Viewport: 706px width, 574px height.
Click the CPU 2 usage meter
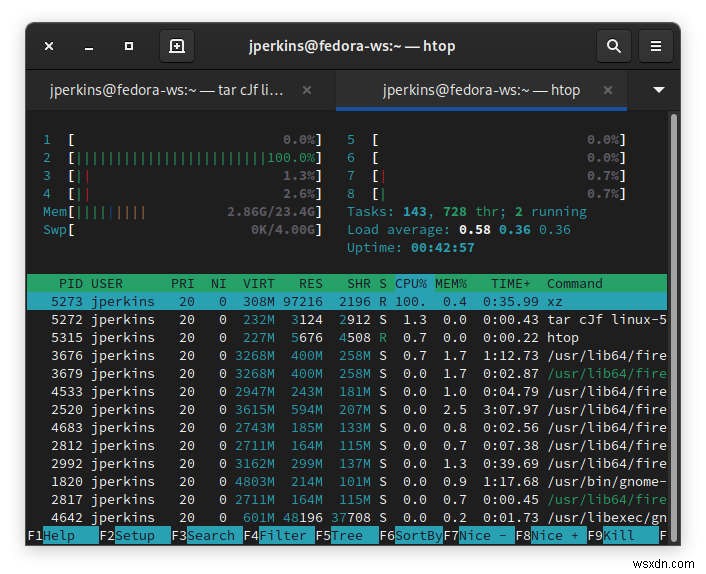pos(182,158)
